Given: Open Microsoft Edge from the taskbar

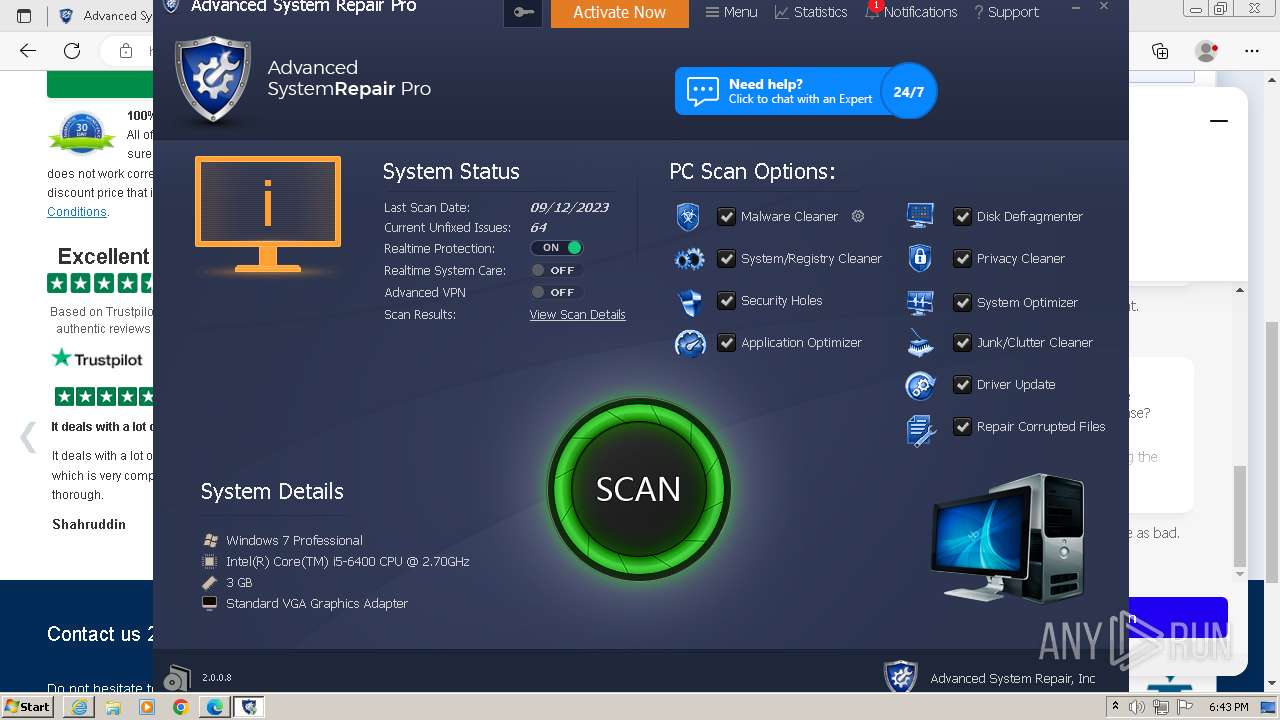Looking at the screenshot, I should 215,707.
